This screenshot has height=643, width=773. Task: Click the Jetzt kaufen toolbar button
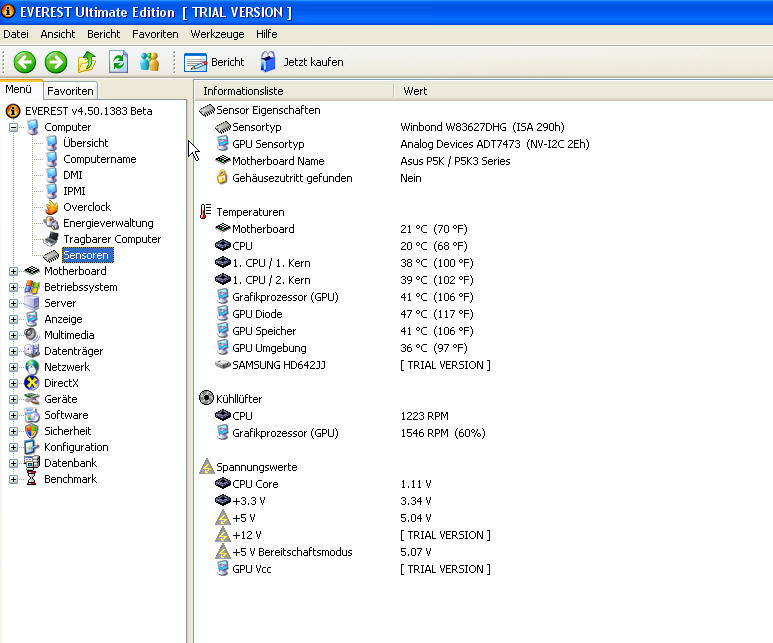302,62
